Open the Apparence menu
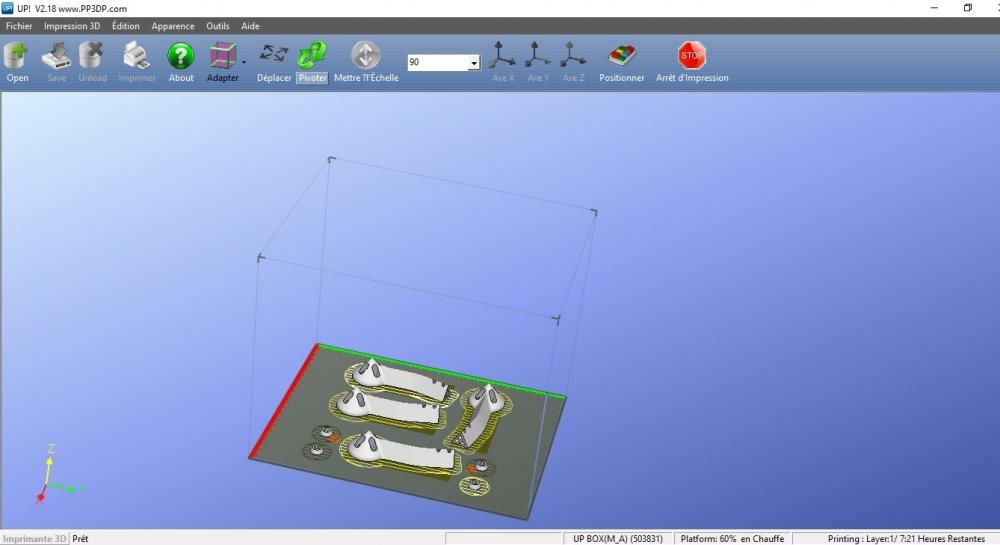This screenshot has height=545, width=1000. tap(173, 26)
